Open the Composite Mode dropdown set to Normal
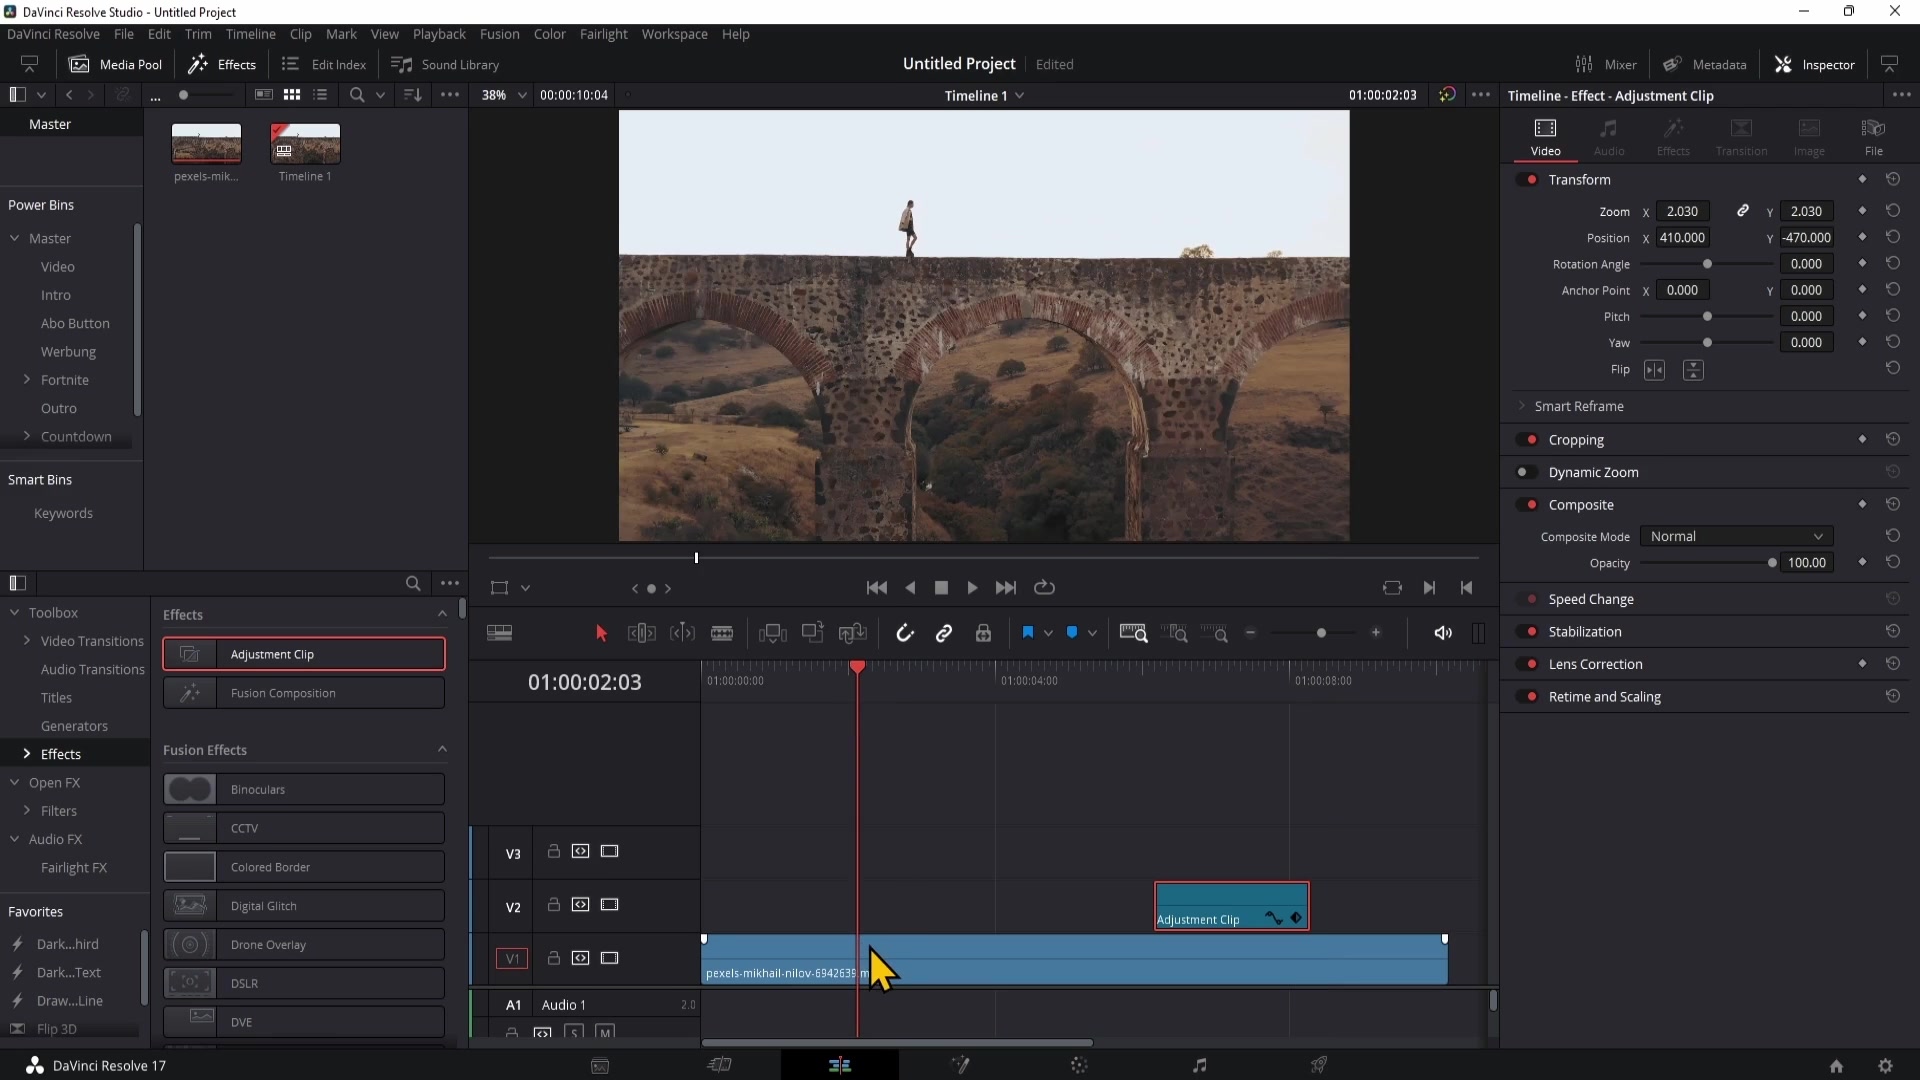 click(1737, 536)
